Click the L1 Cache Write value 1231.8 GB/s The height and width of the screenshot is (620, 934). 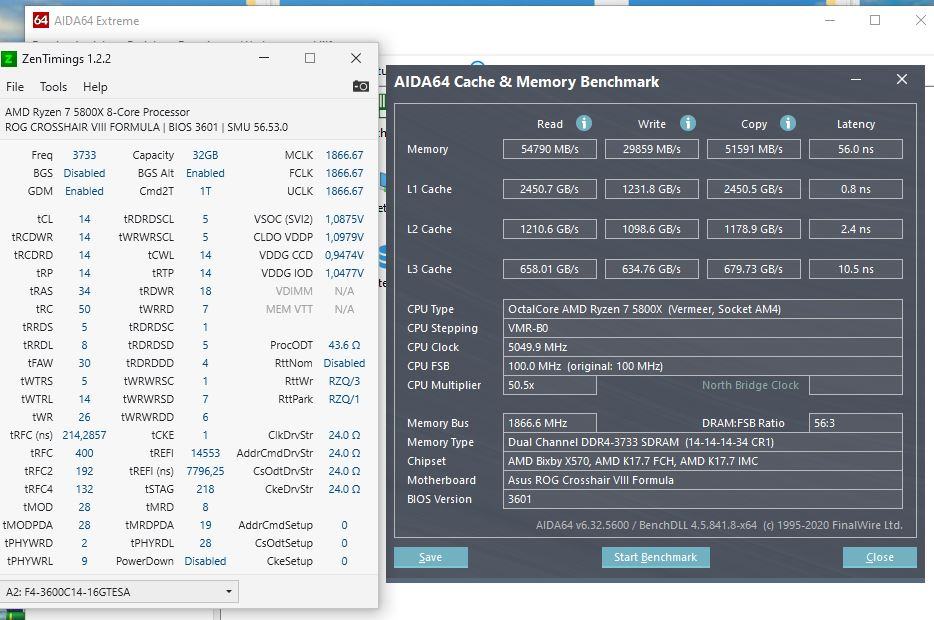coord(652,189)
